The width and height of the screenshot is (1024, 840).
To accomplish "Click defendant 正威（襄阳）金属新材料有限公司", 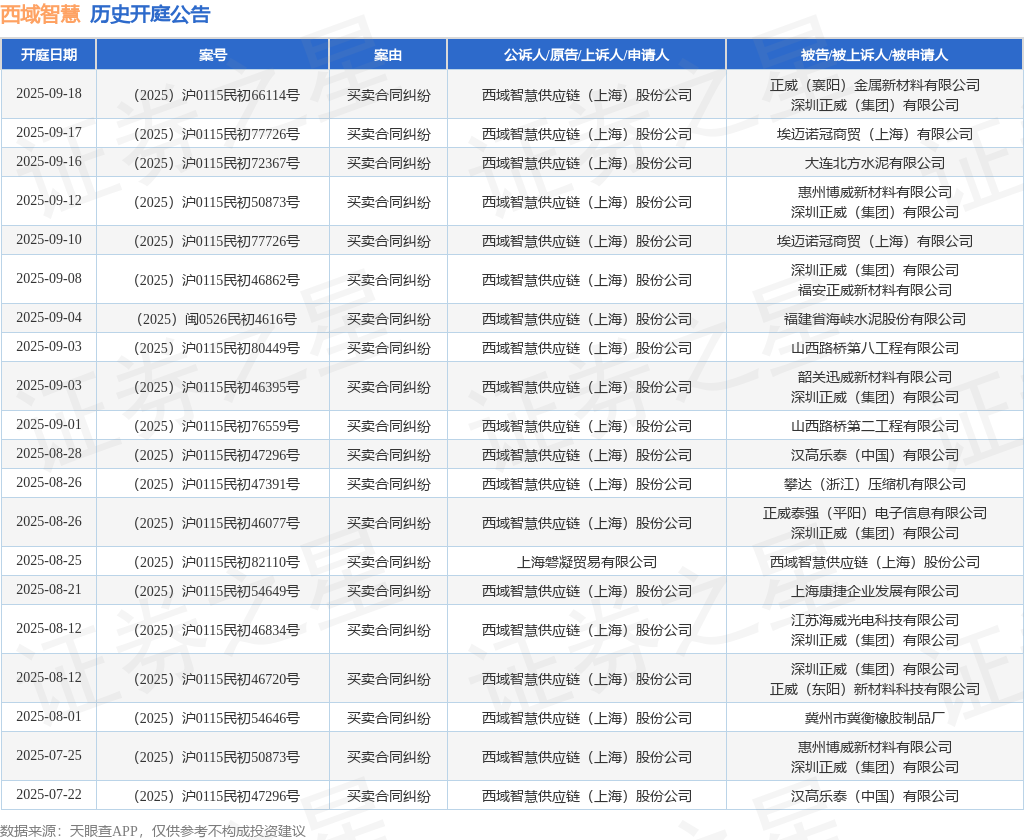I will click(874, 85).
